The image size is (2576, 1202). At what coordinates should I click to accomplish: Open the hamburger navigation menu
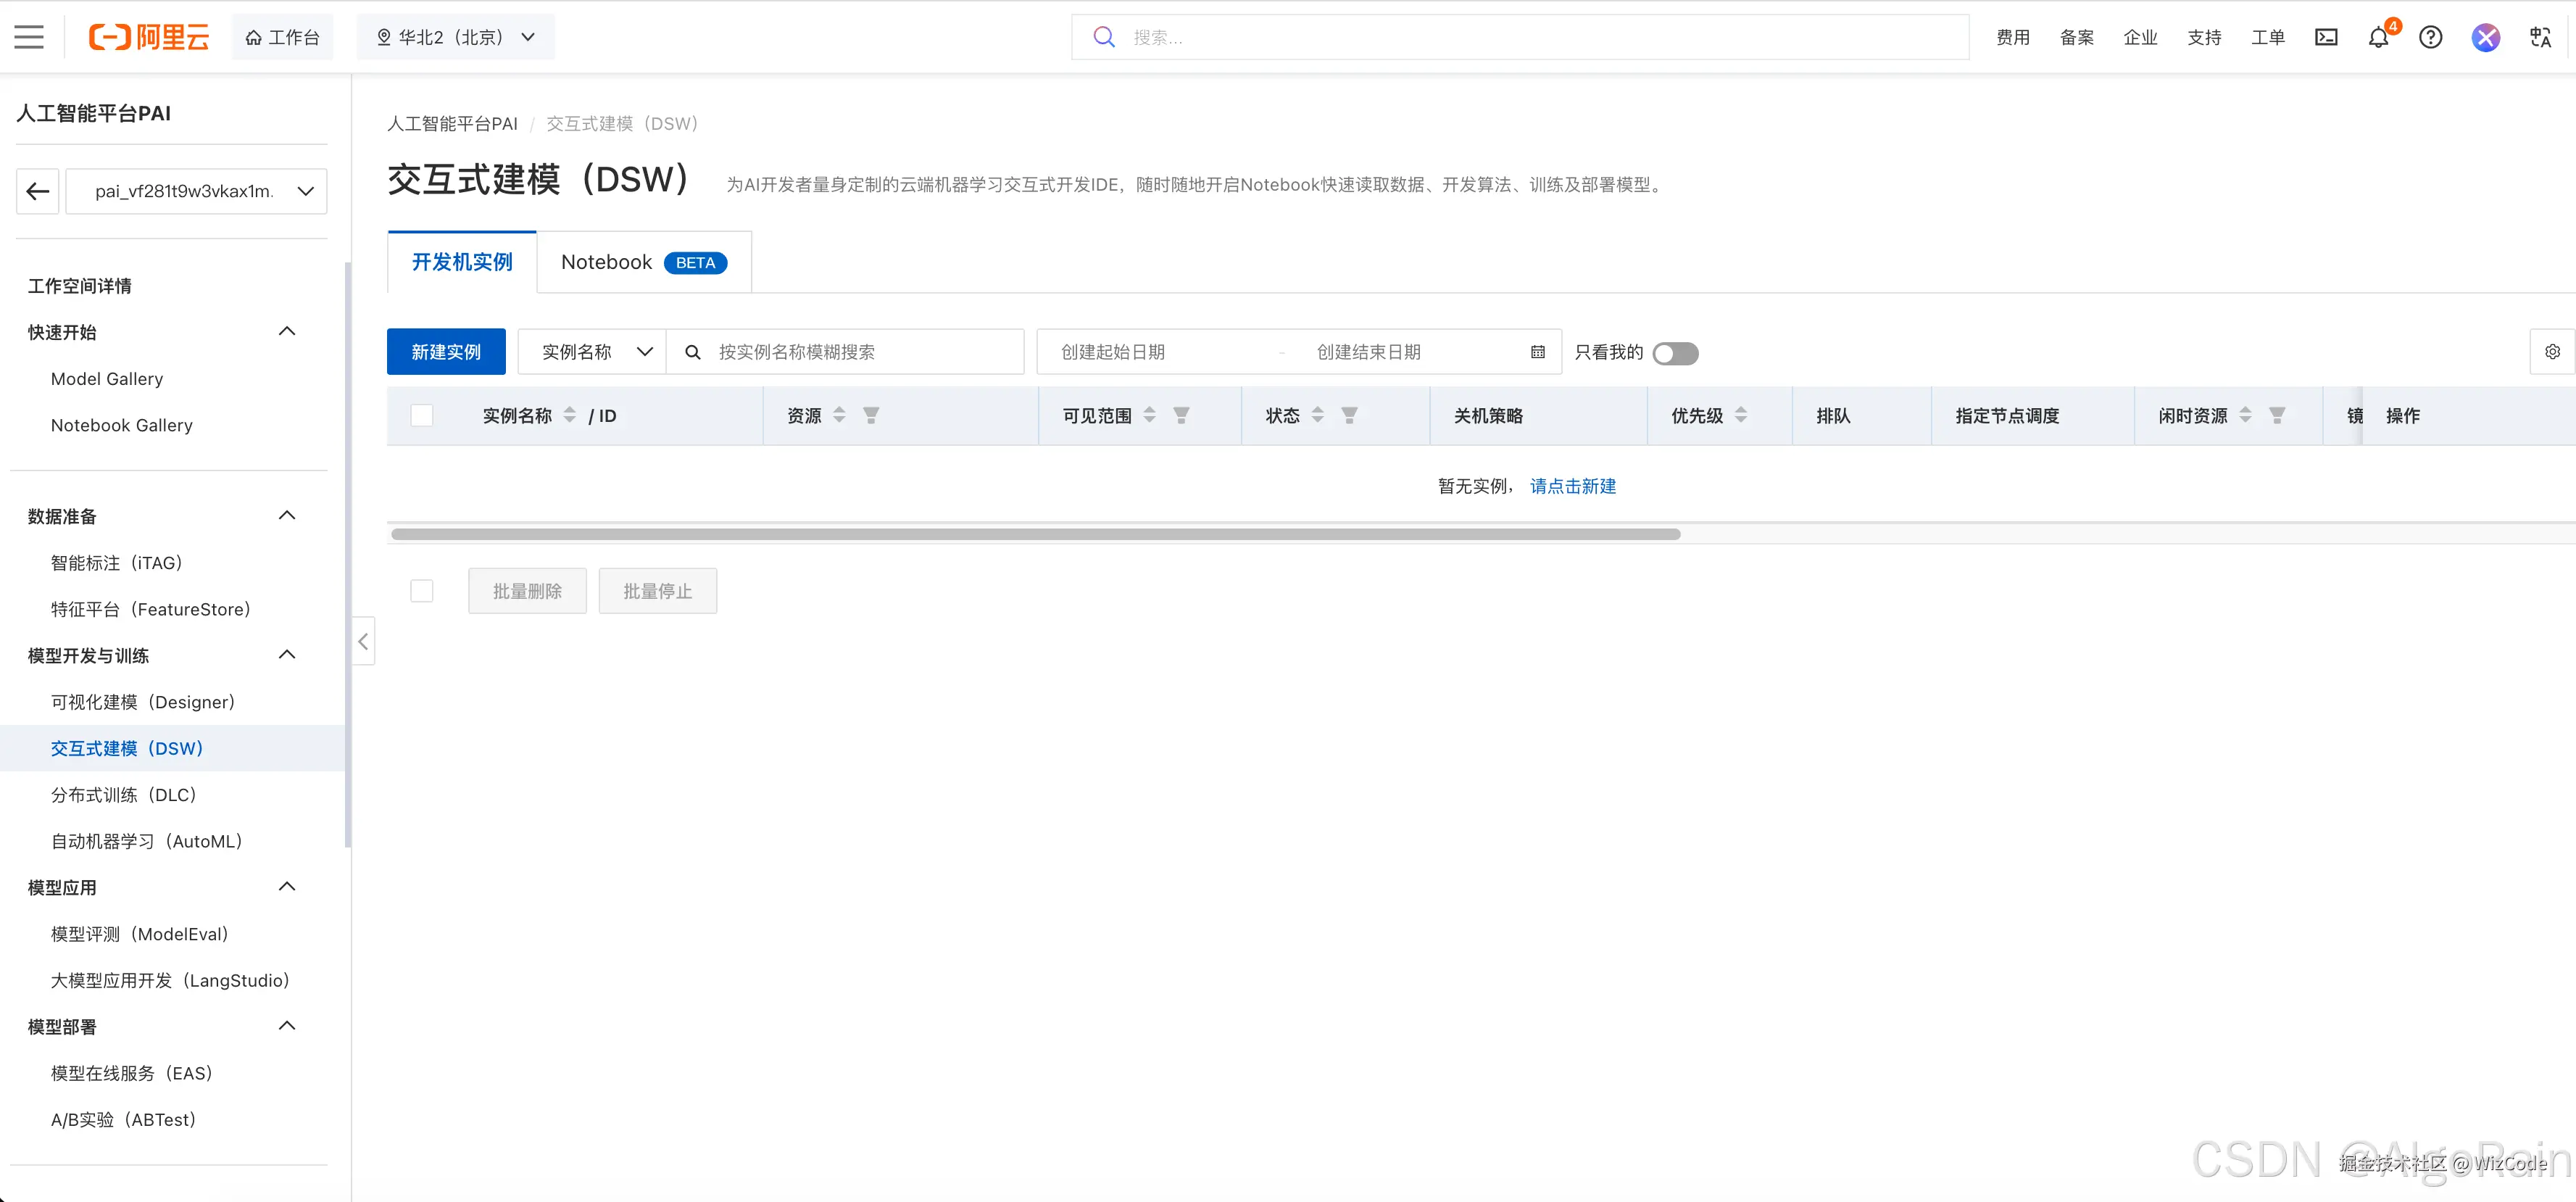coord(29,37)
